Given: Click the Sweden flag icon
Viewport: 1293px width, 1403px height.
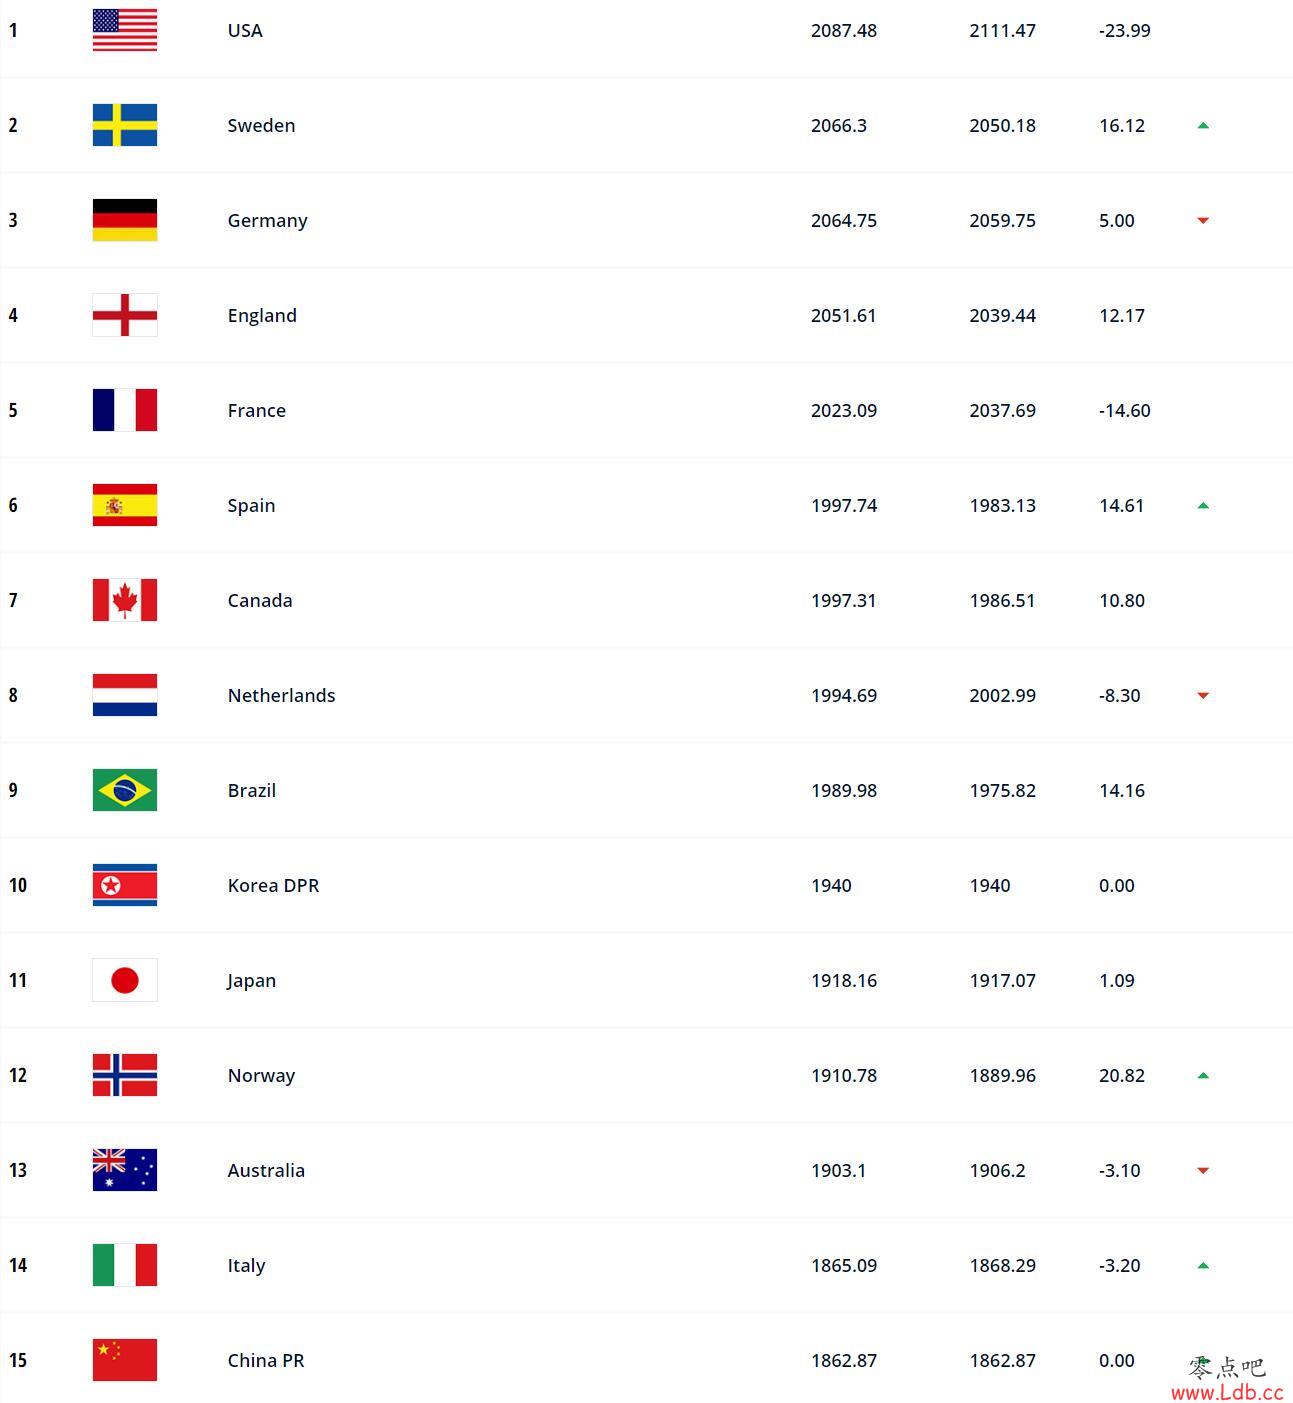Looking at the screenshot, I should click(x=125, y=125).
